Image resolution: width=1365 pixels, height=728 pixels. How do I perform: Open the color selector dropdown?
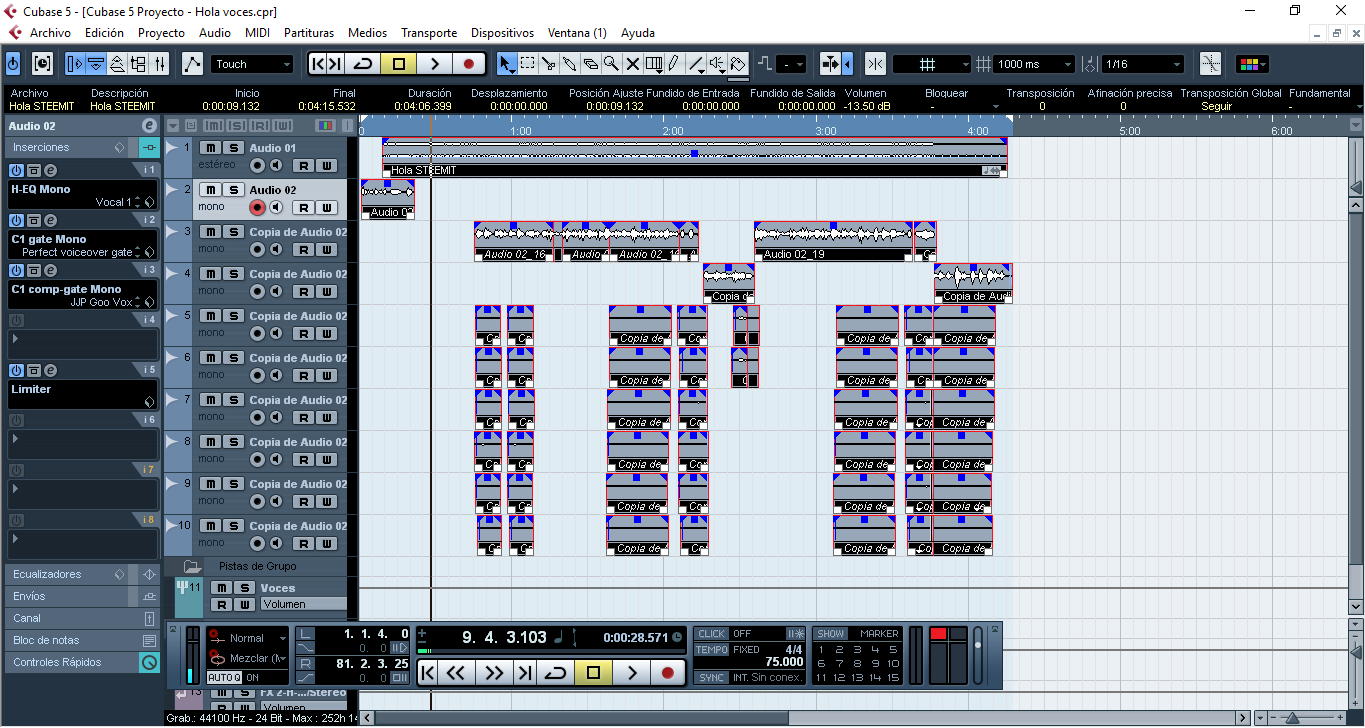pos(1253,64)
